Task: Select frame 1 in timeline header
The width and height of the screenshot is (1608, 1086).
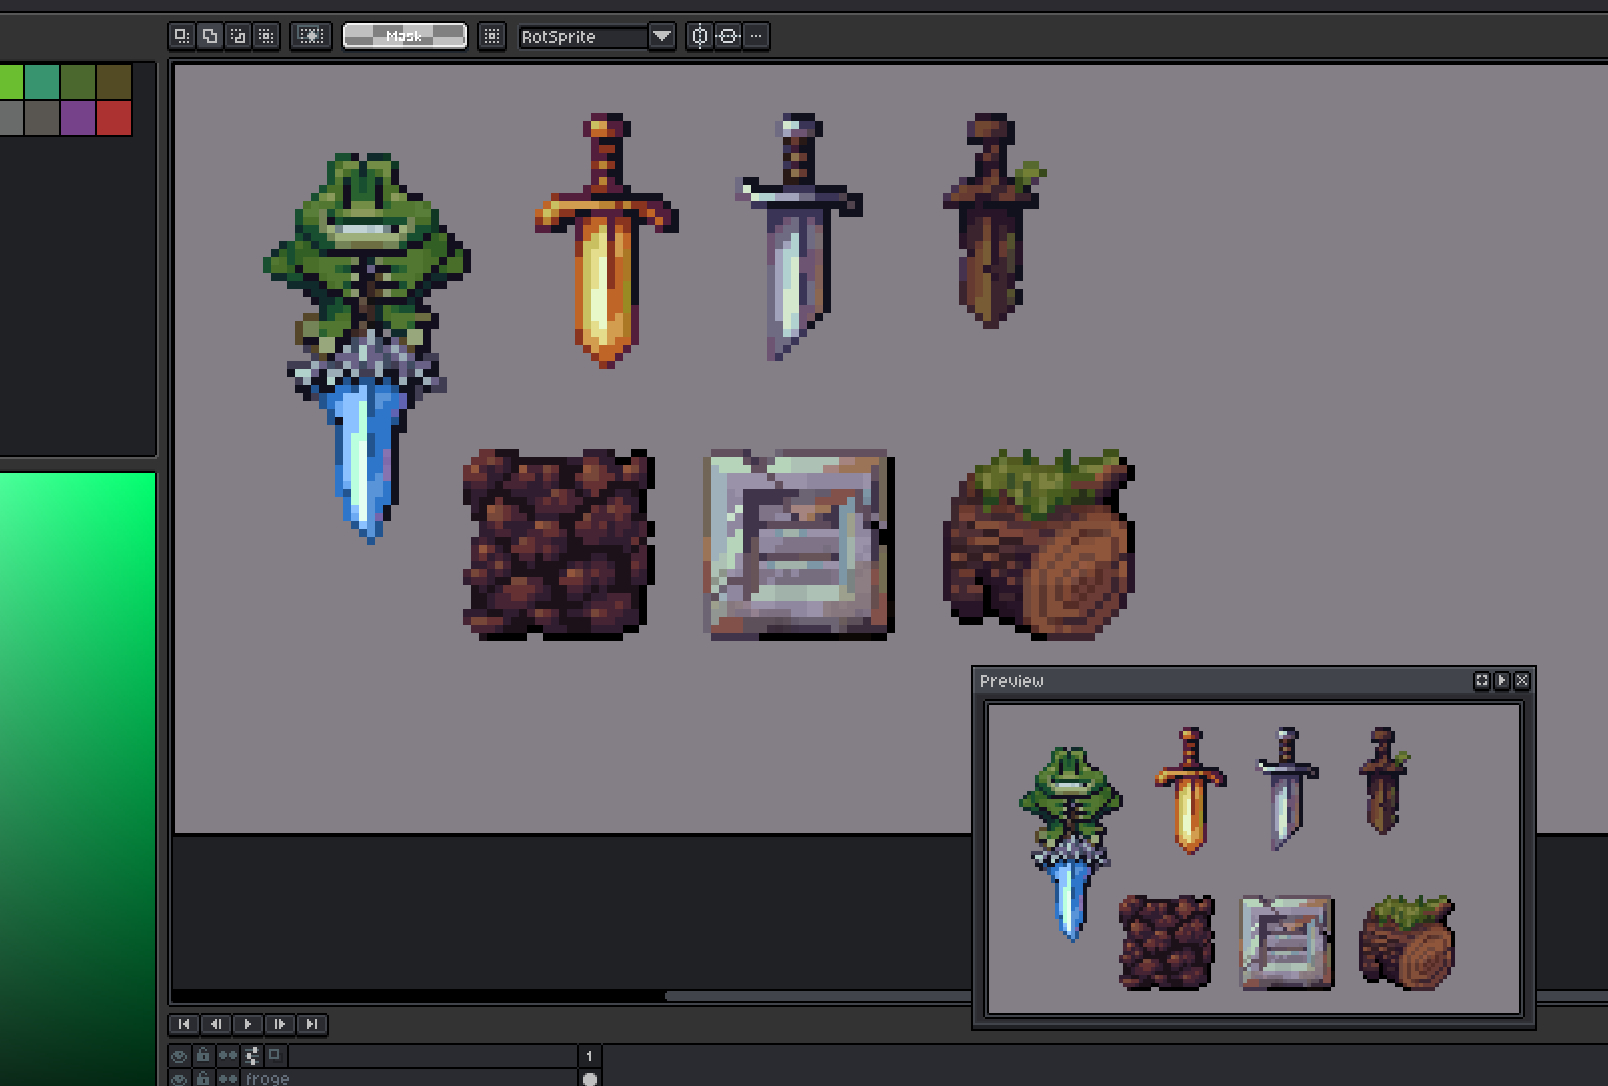Action: (x=589, y=1056)
